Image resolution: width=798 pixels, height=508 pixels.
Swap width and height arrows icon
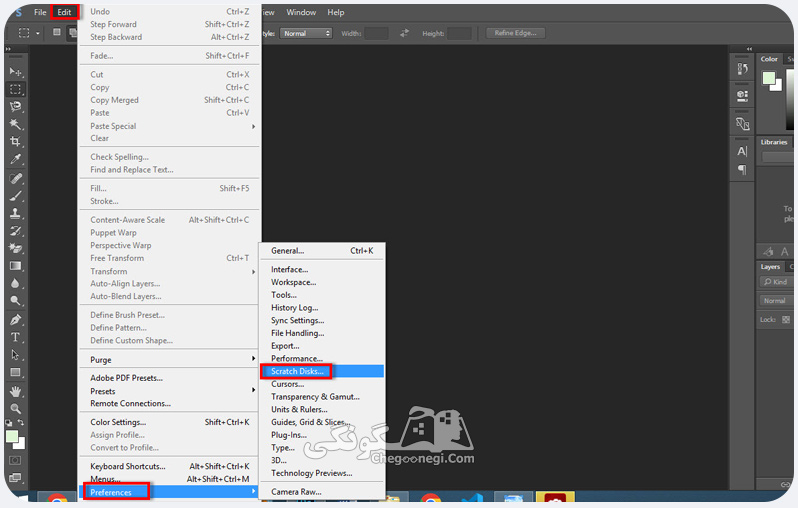click(405, 33)
